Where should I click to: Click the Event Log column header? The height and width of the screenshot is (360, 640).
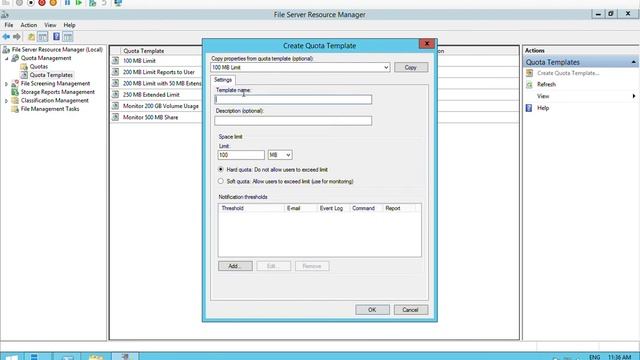333,208
